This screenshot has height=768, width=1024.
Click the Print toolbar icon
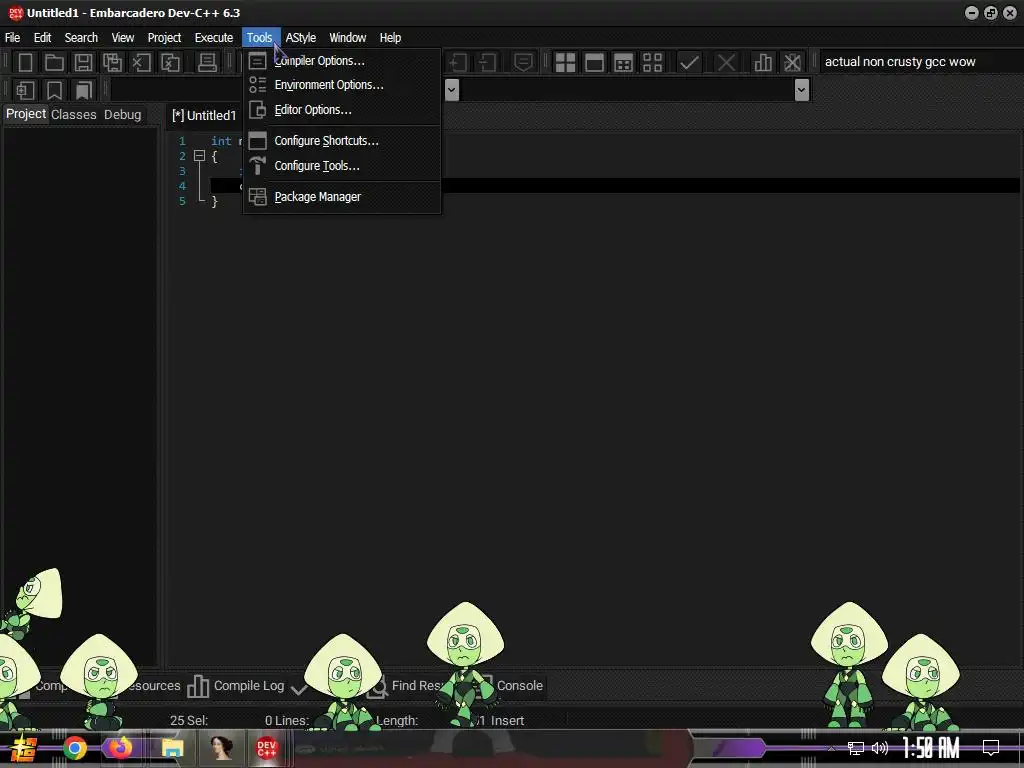[x=207, y=63]
